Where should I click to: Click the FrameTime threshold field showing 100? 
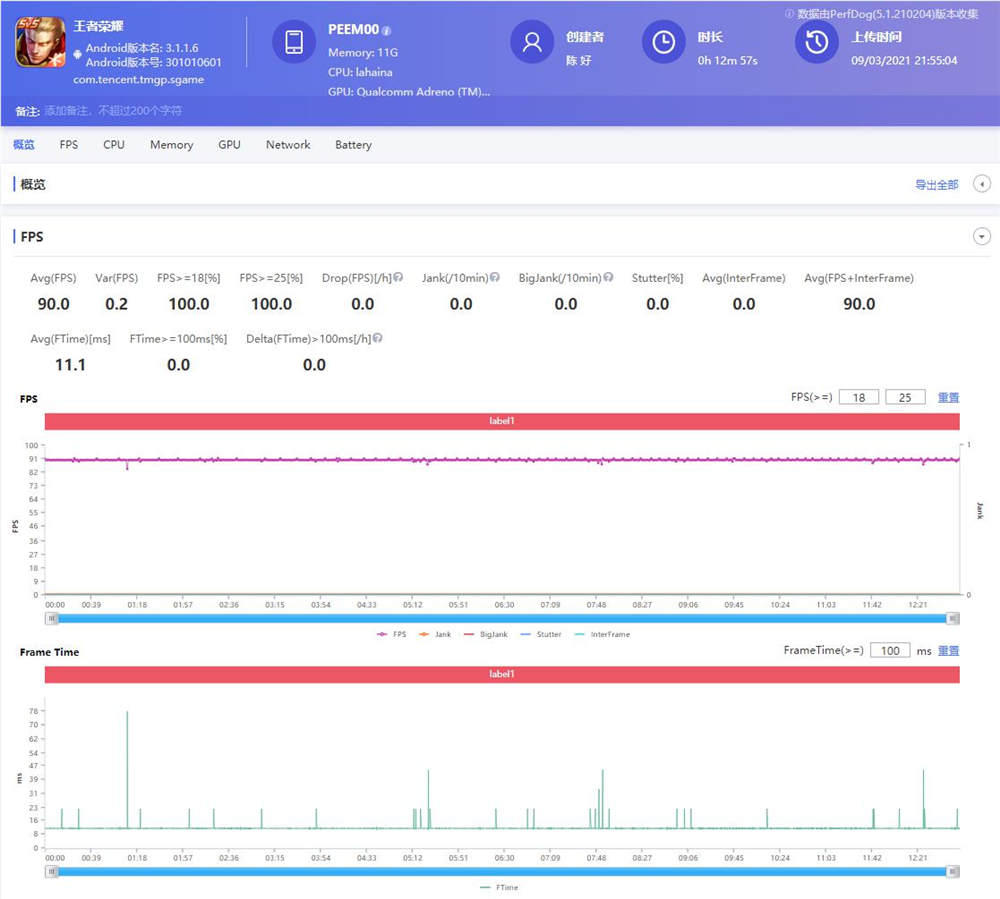[890, 650]
